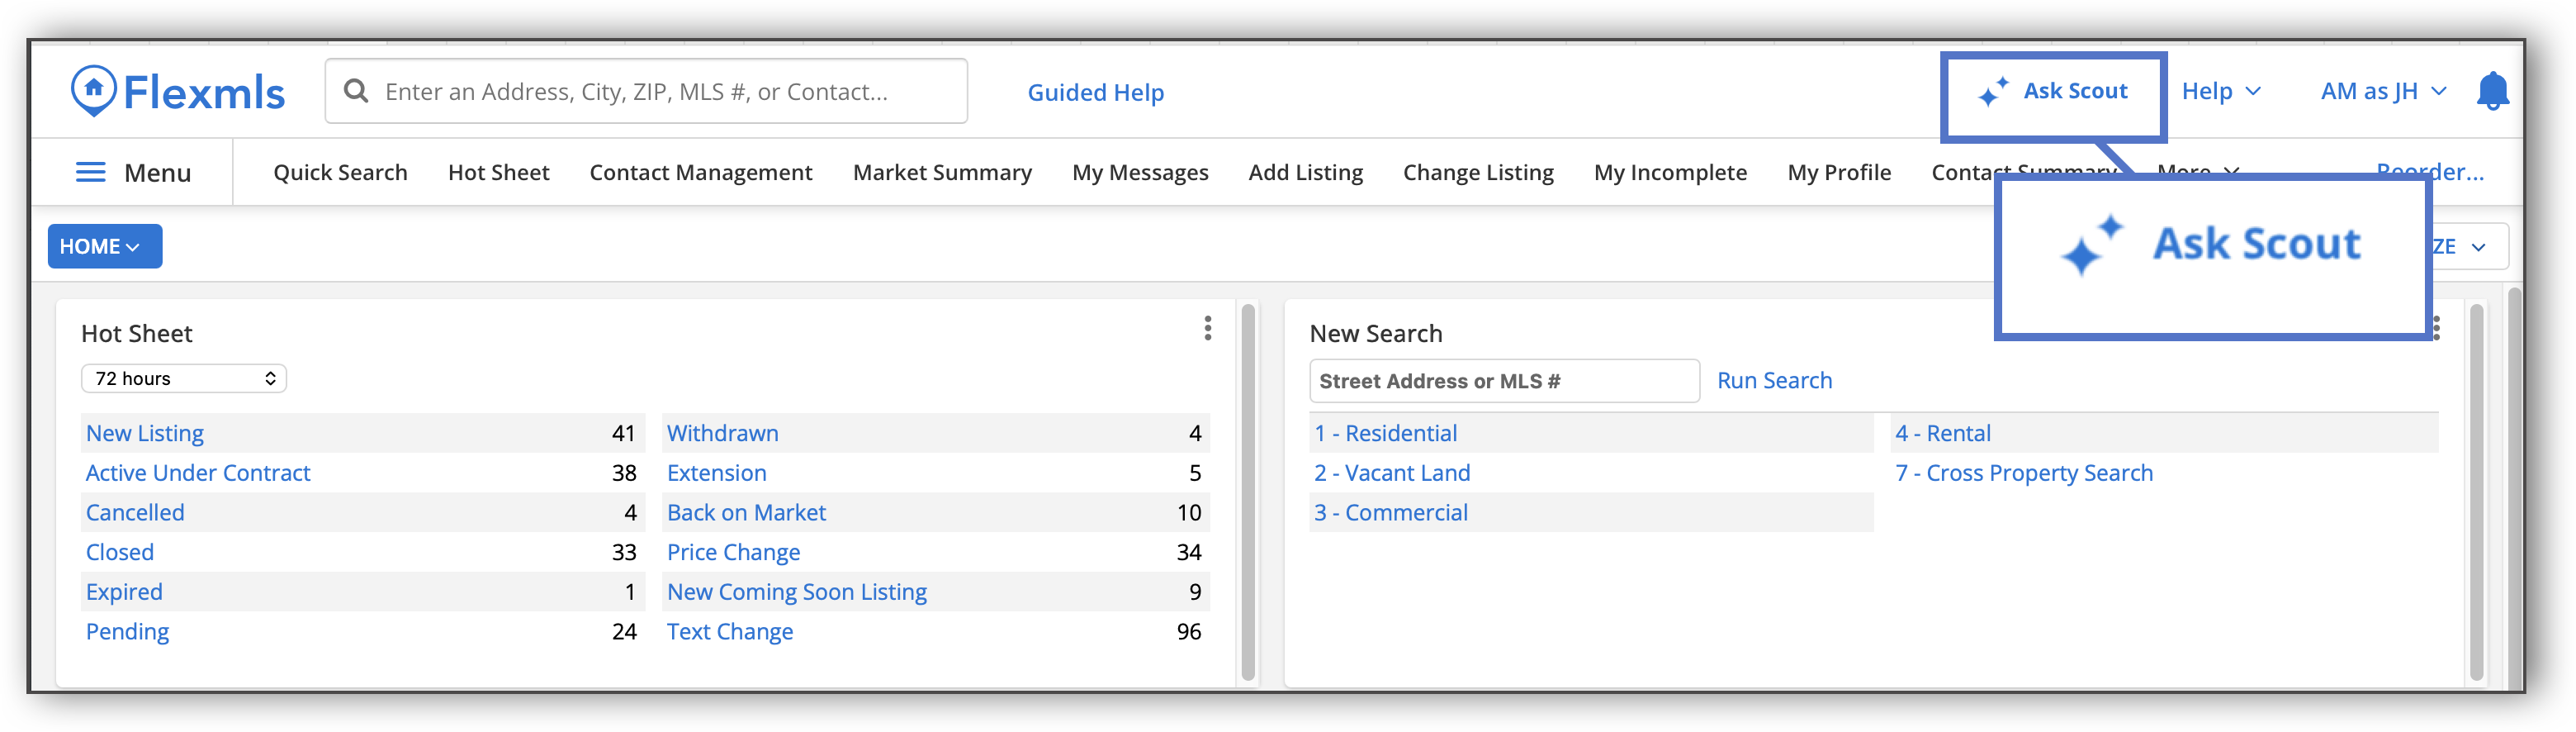The image size is (2576, 732).
Task: Click the count 34 for Price Change
Action: tap(1189, 552)
